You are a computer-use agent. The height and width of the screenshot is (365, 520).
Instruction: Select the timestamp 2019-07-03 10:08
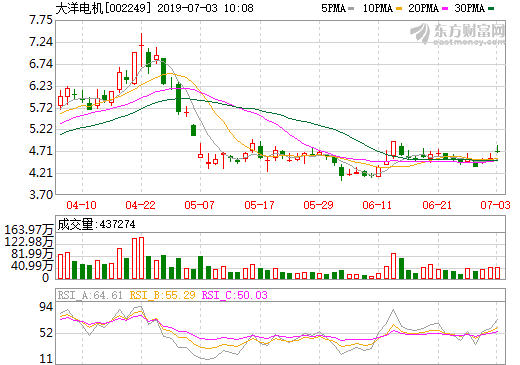[x=205, y=8]
